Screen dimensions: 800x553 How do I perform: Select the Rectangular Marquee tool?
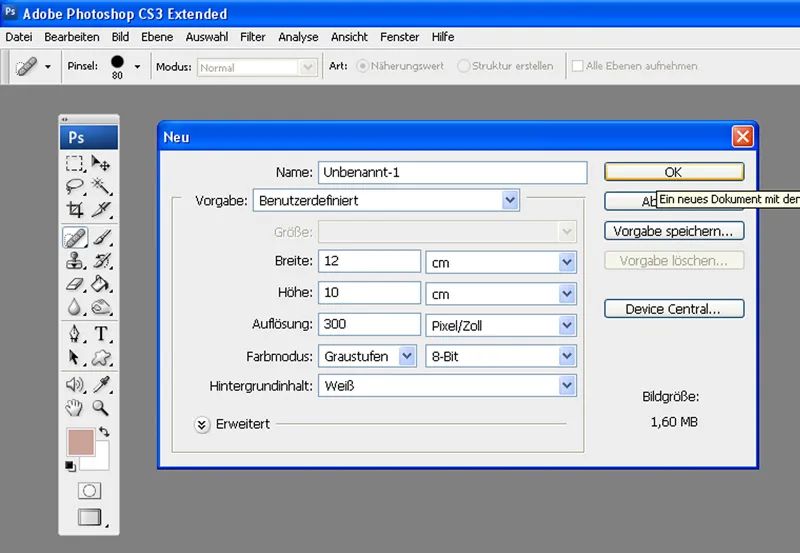74,163
